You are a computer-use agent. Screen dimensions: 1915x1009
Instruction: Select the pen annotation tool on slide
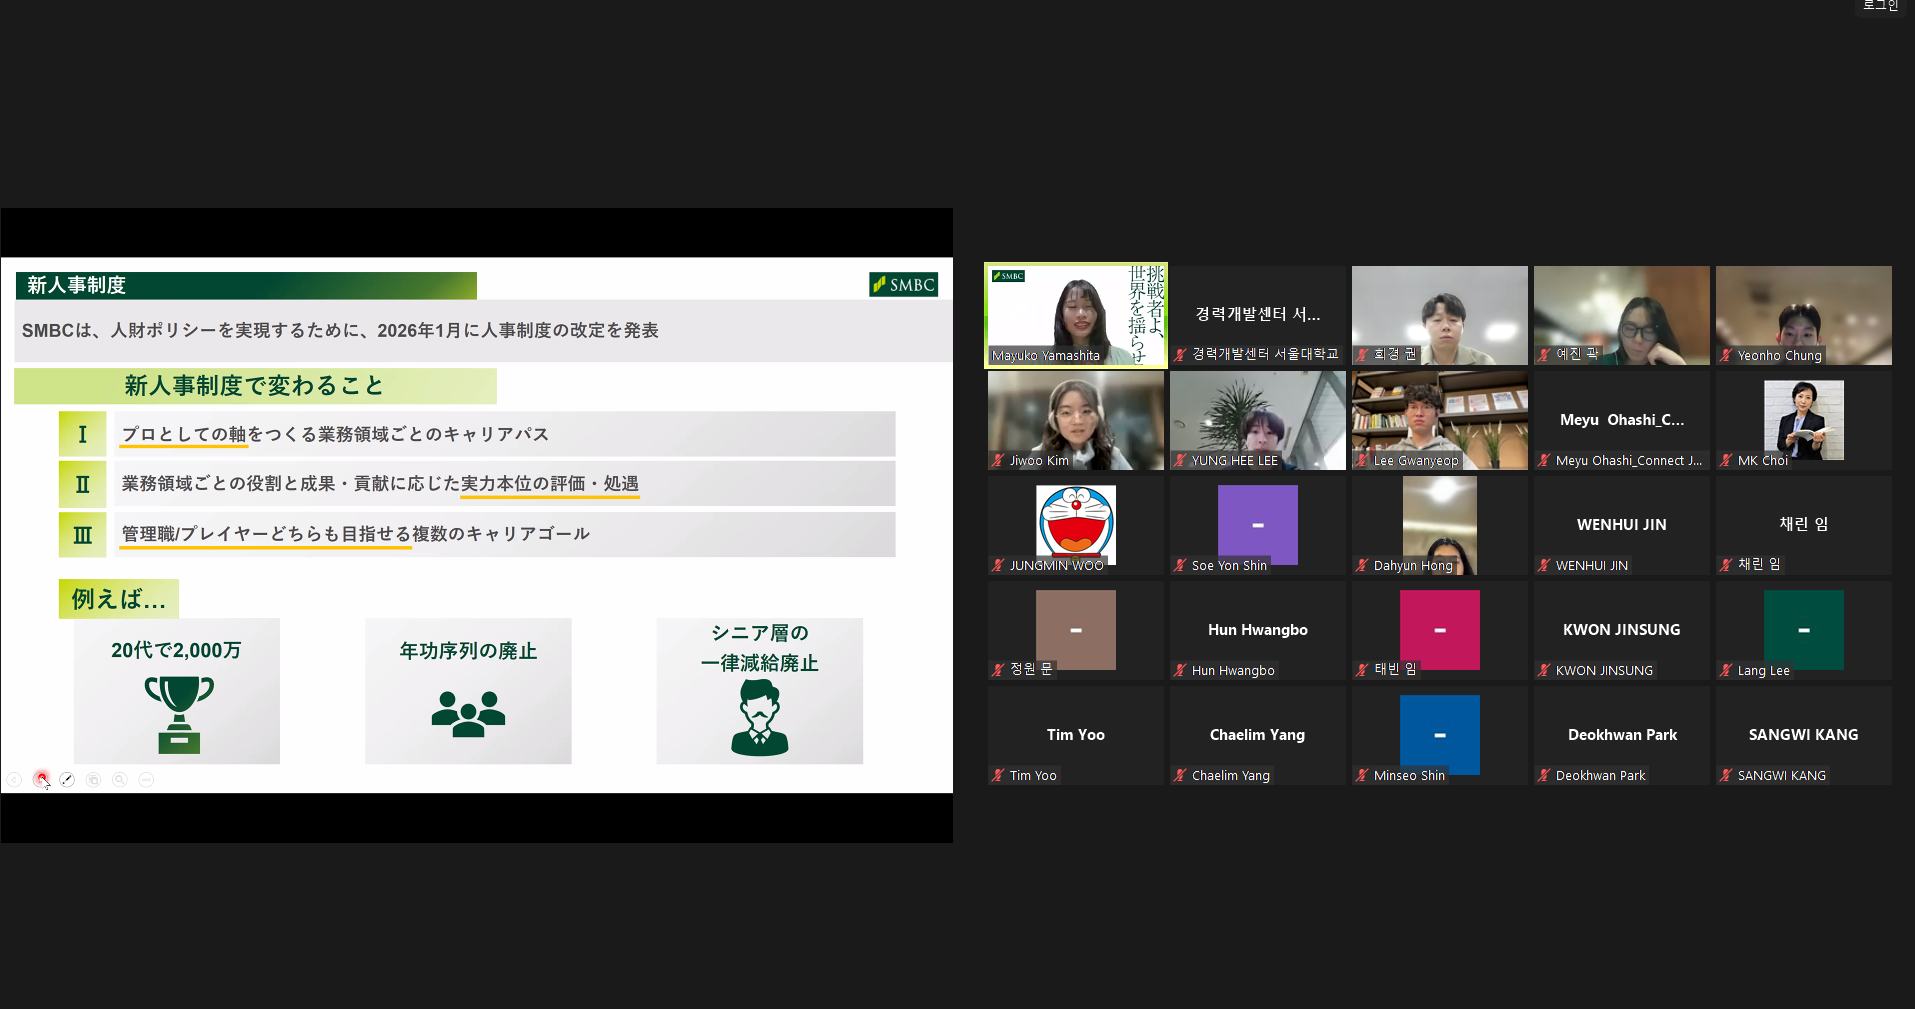coord(67,780)
